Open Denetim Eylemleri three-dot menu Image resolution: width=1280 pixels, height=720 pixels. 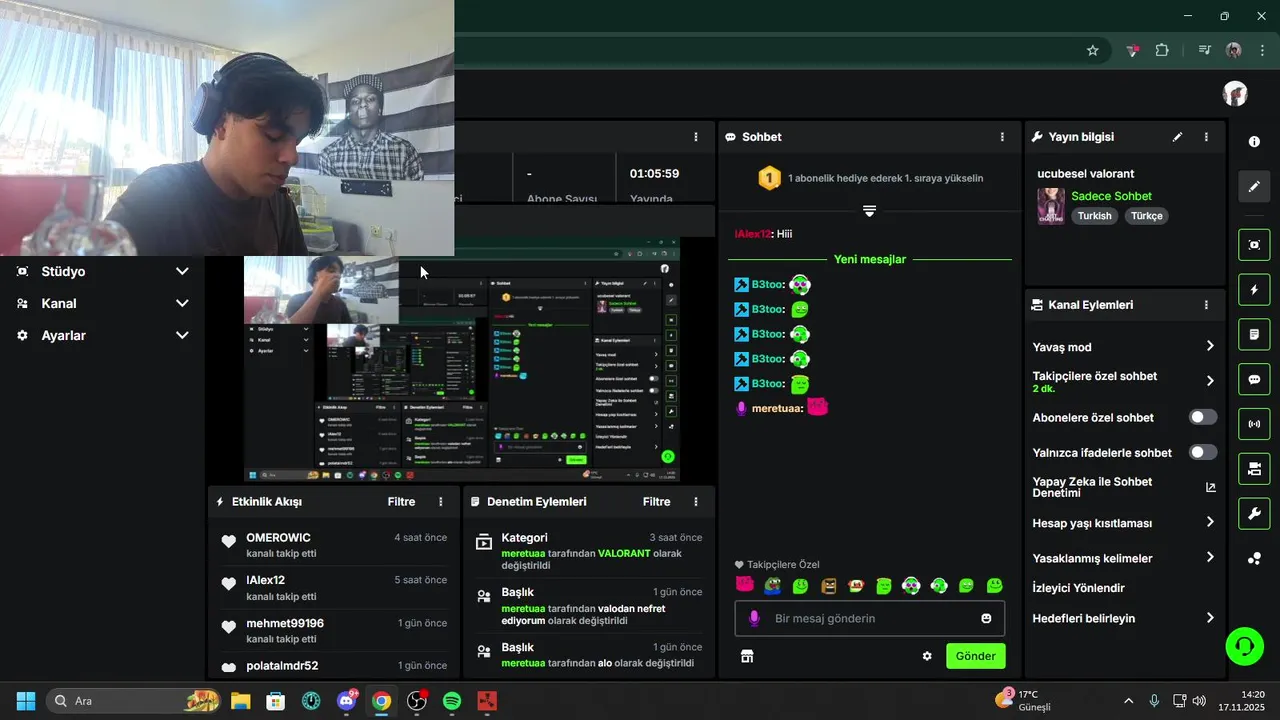pos(696,502)
